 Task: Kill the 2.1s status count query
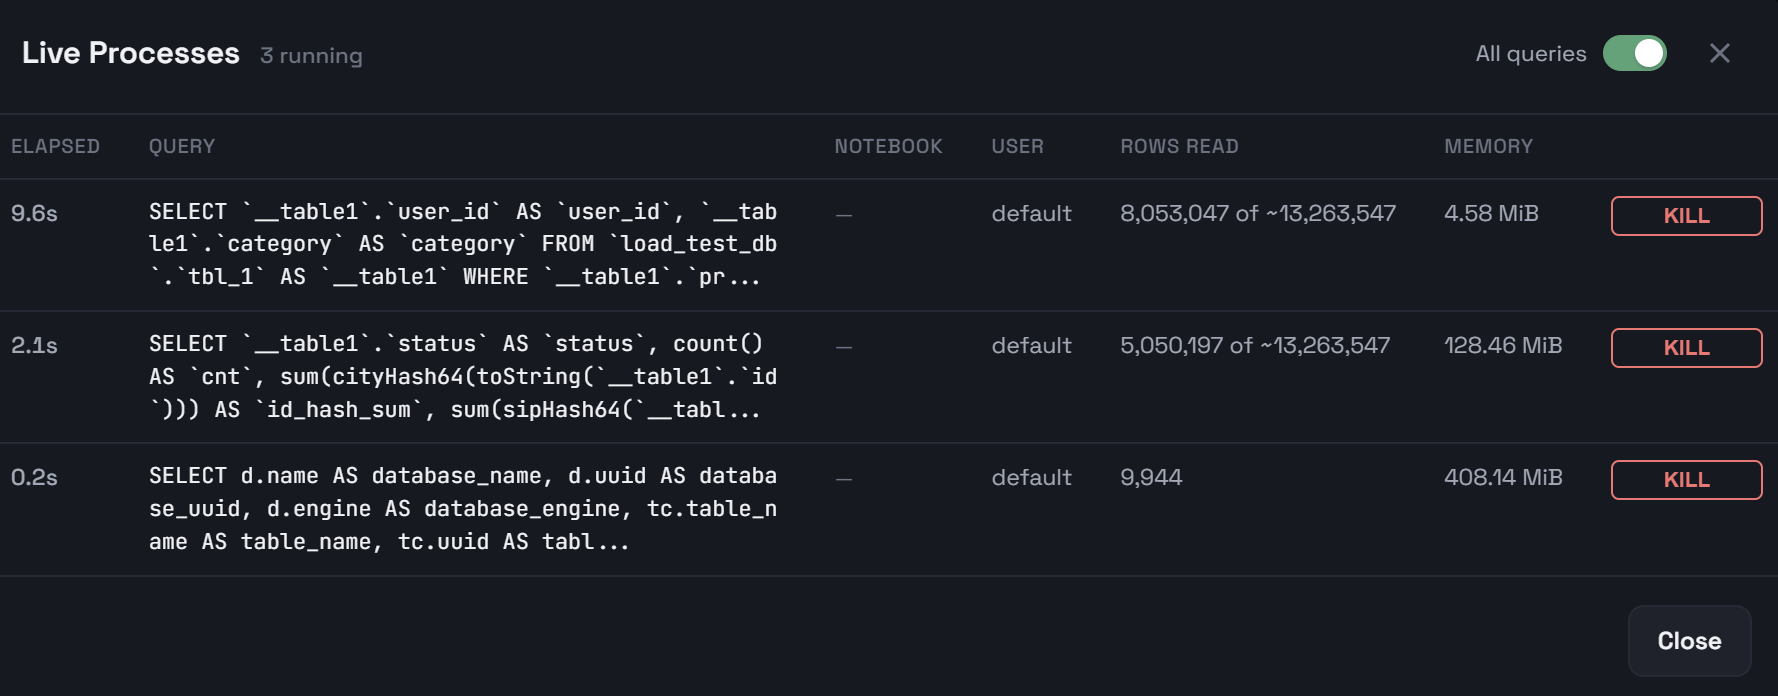click(x=1686, y=348)
